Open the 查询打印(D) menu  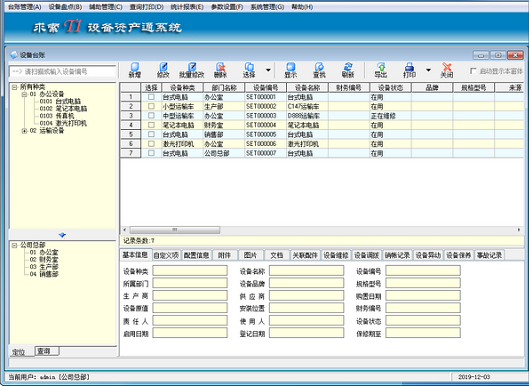pyautogui.click(x=146, y=7)
